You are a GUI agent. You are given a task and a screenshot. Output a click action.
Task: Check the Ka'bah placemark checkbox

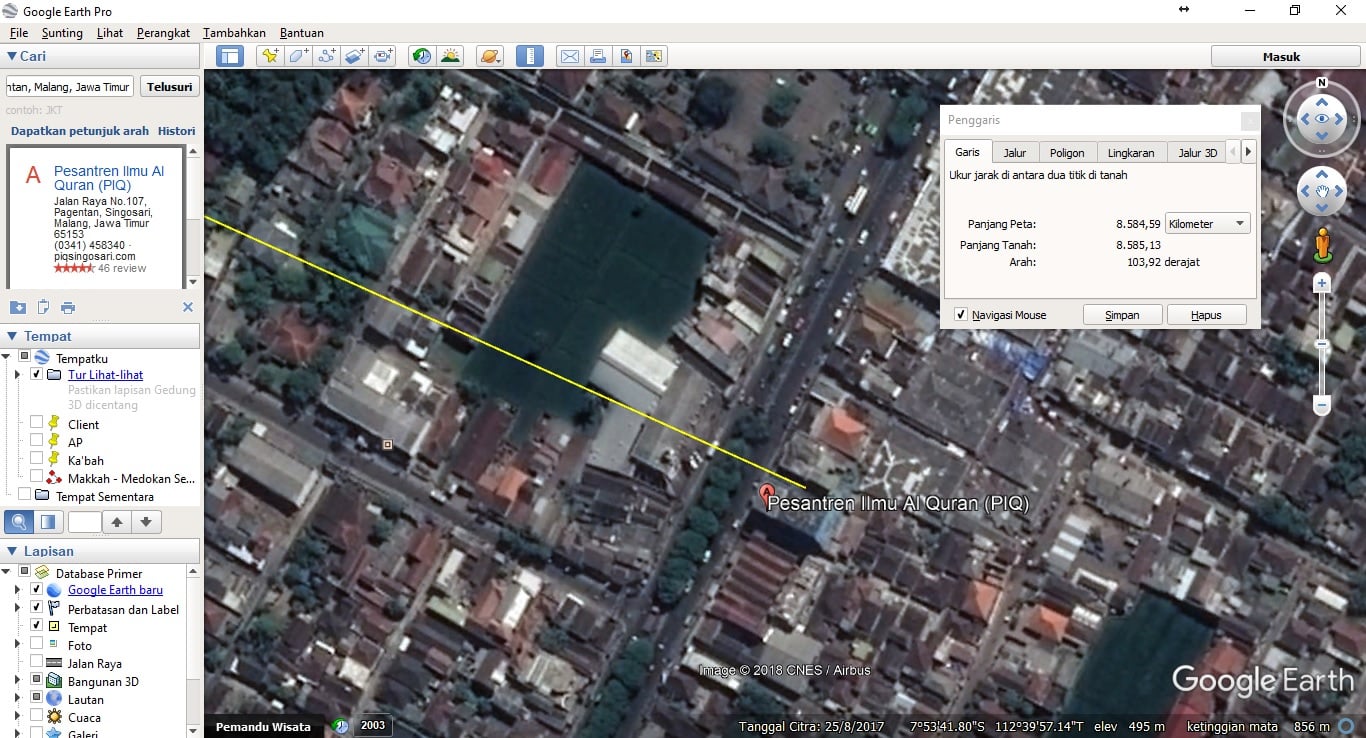click(x=37, y=460)
